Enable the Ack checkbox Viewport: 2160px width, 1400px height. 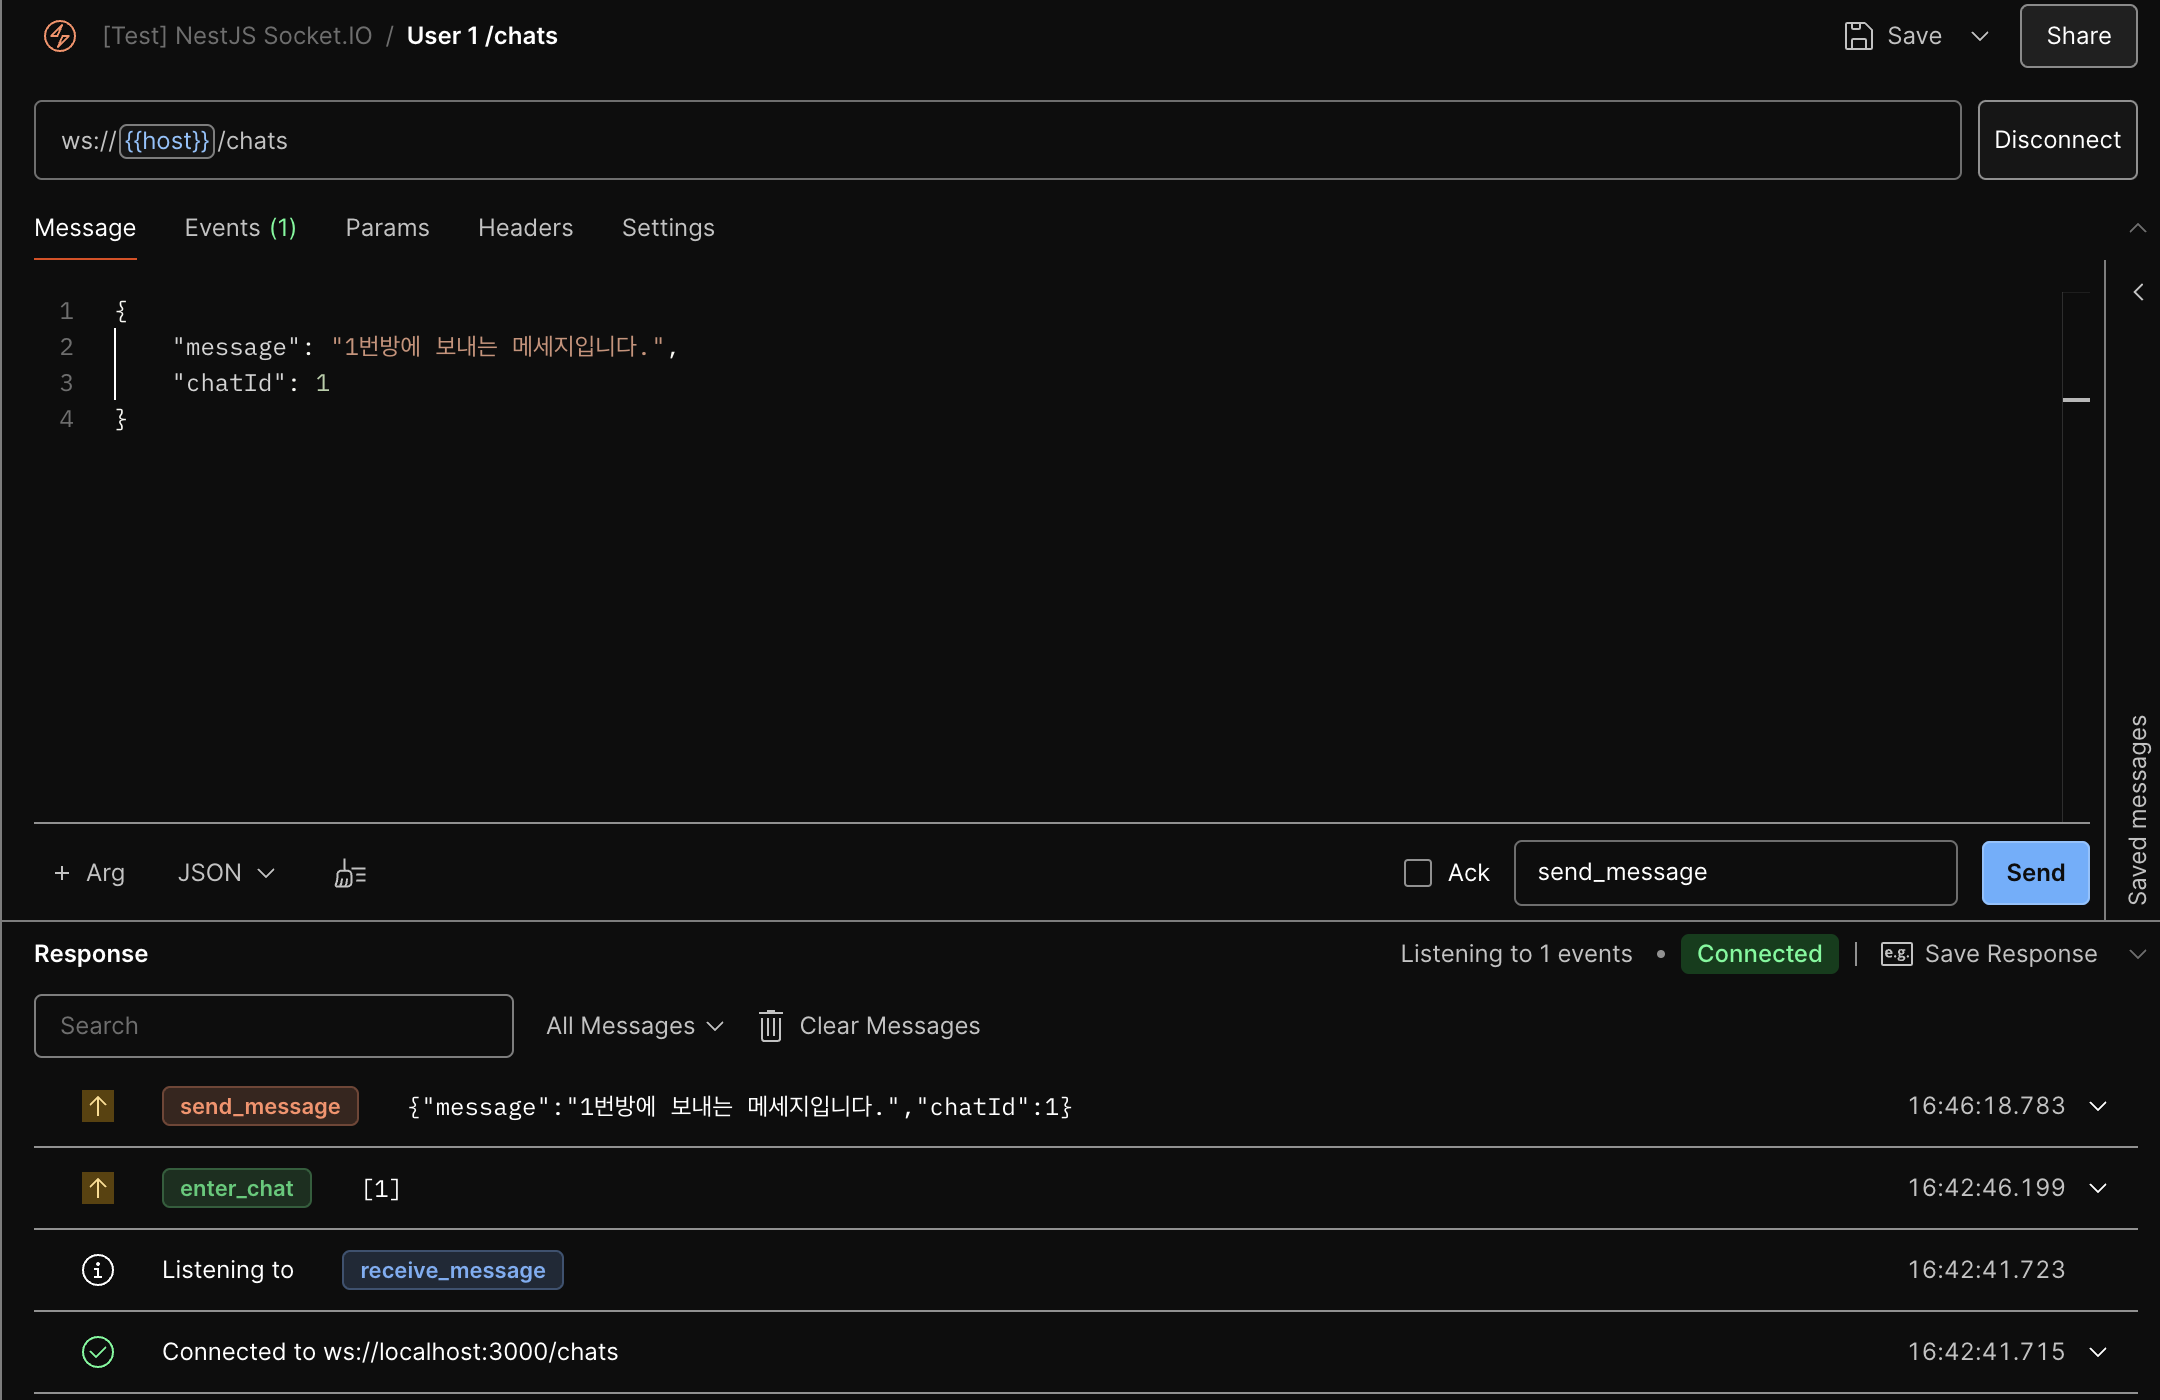(1418, 873)
